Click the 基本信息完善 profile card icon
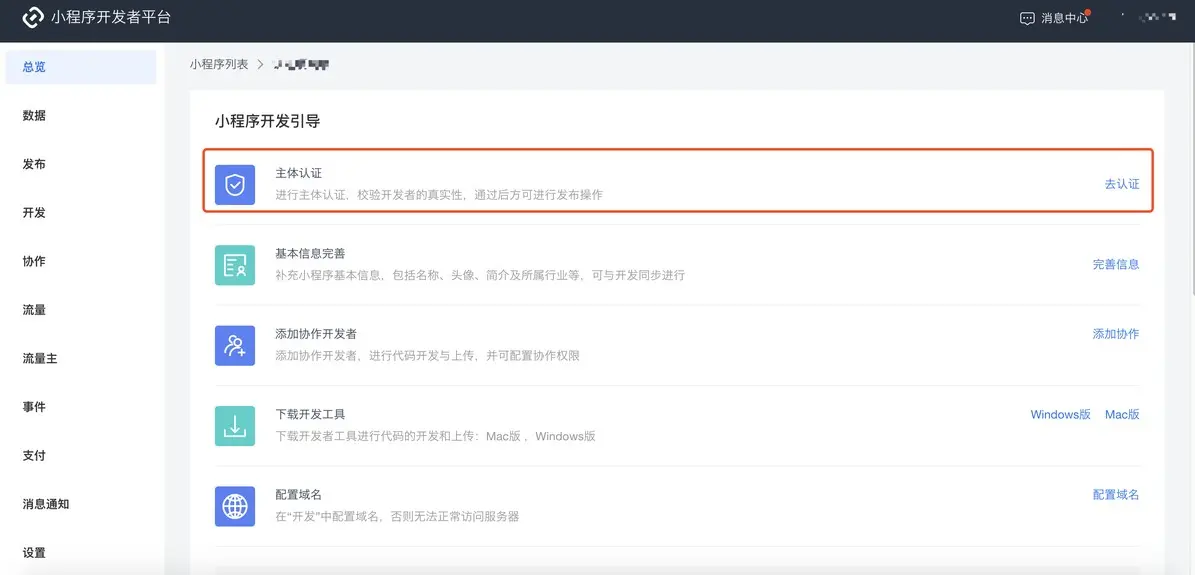Viewport: 1195px width, 575px height. [235, 265]
